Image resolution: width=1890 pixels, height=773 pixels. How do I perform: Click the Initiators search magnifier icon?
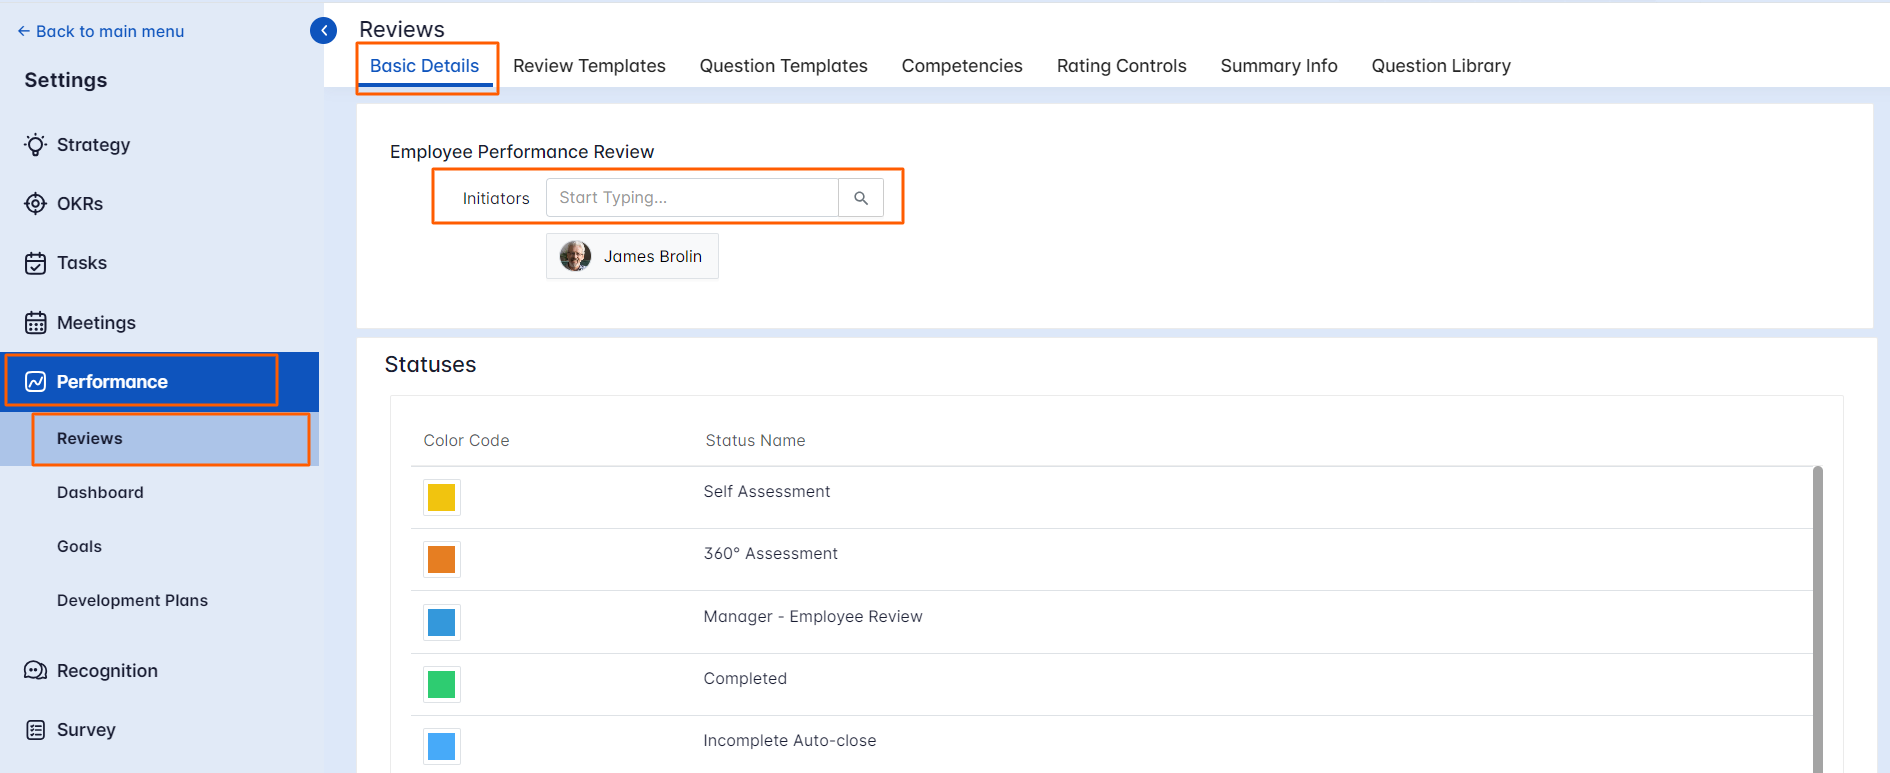(x=861, y=198)
